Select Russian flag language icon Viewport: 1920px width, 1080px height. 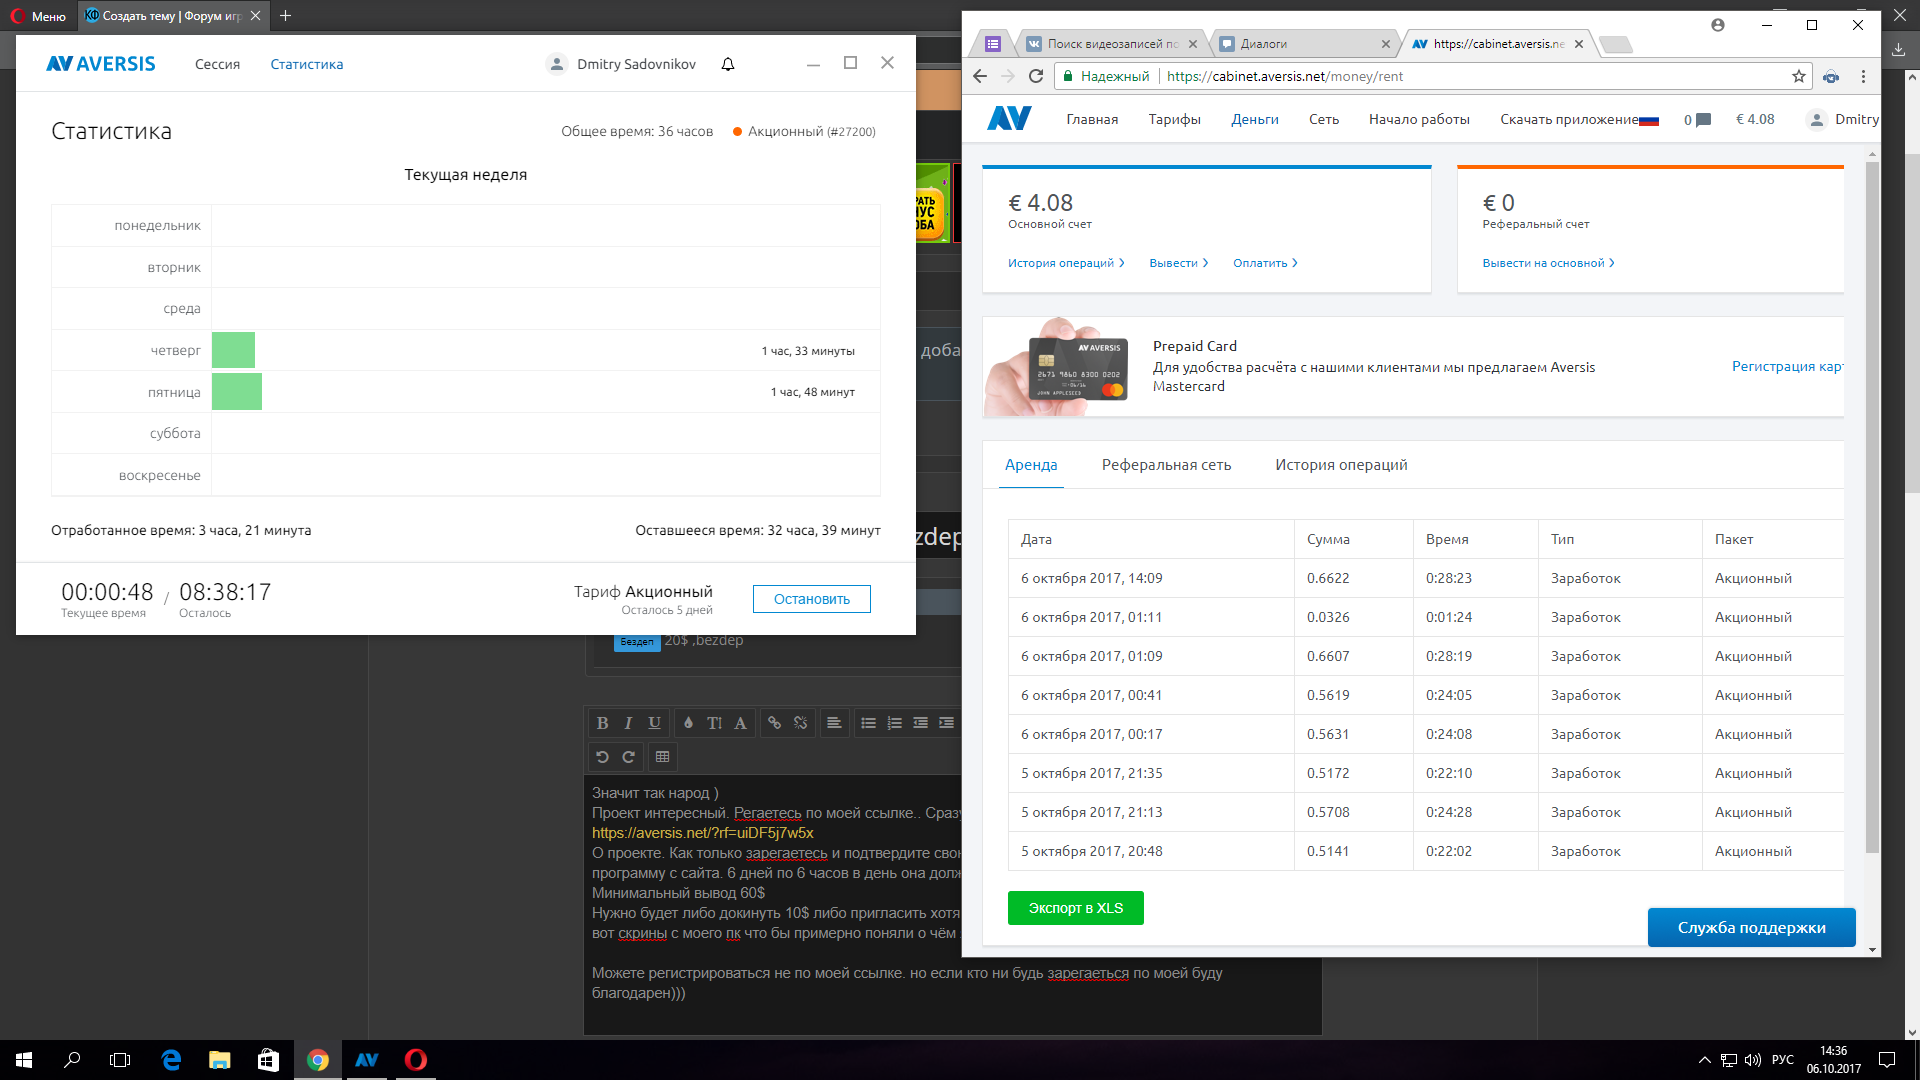[x=1649, y=121]
